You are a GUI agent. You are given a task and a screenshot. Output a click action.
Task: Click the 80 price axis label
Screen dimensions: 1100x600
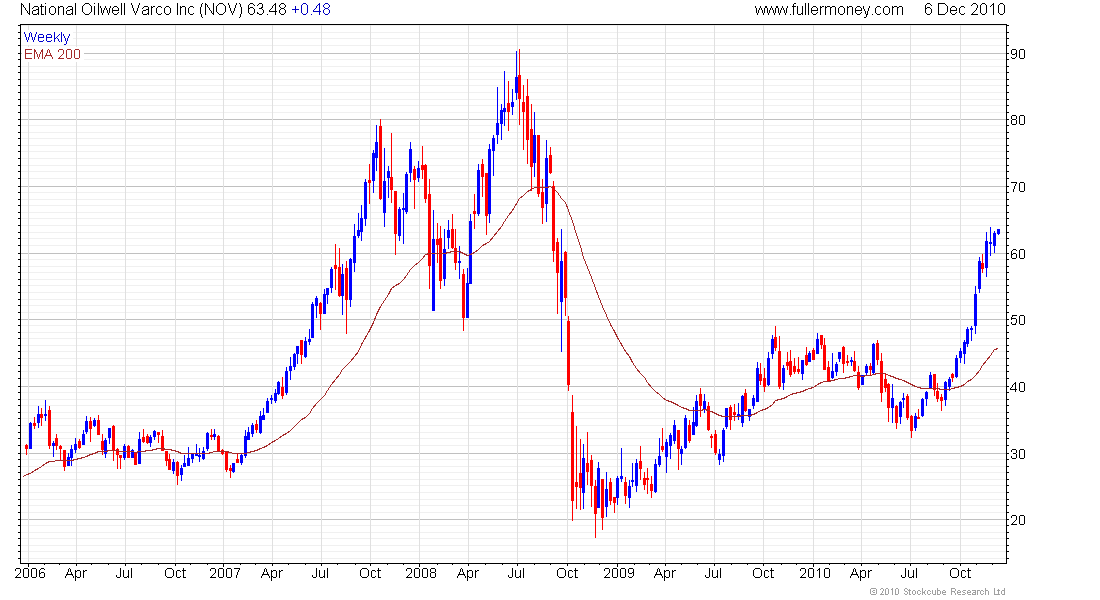pyautogui.click(x=1017, y=120)
